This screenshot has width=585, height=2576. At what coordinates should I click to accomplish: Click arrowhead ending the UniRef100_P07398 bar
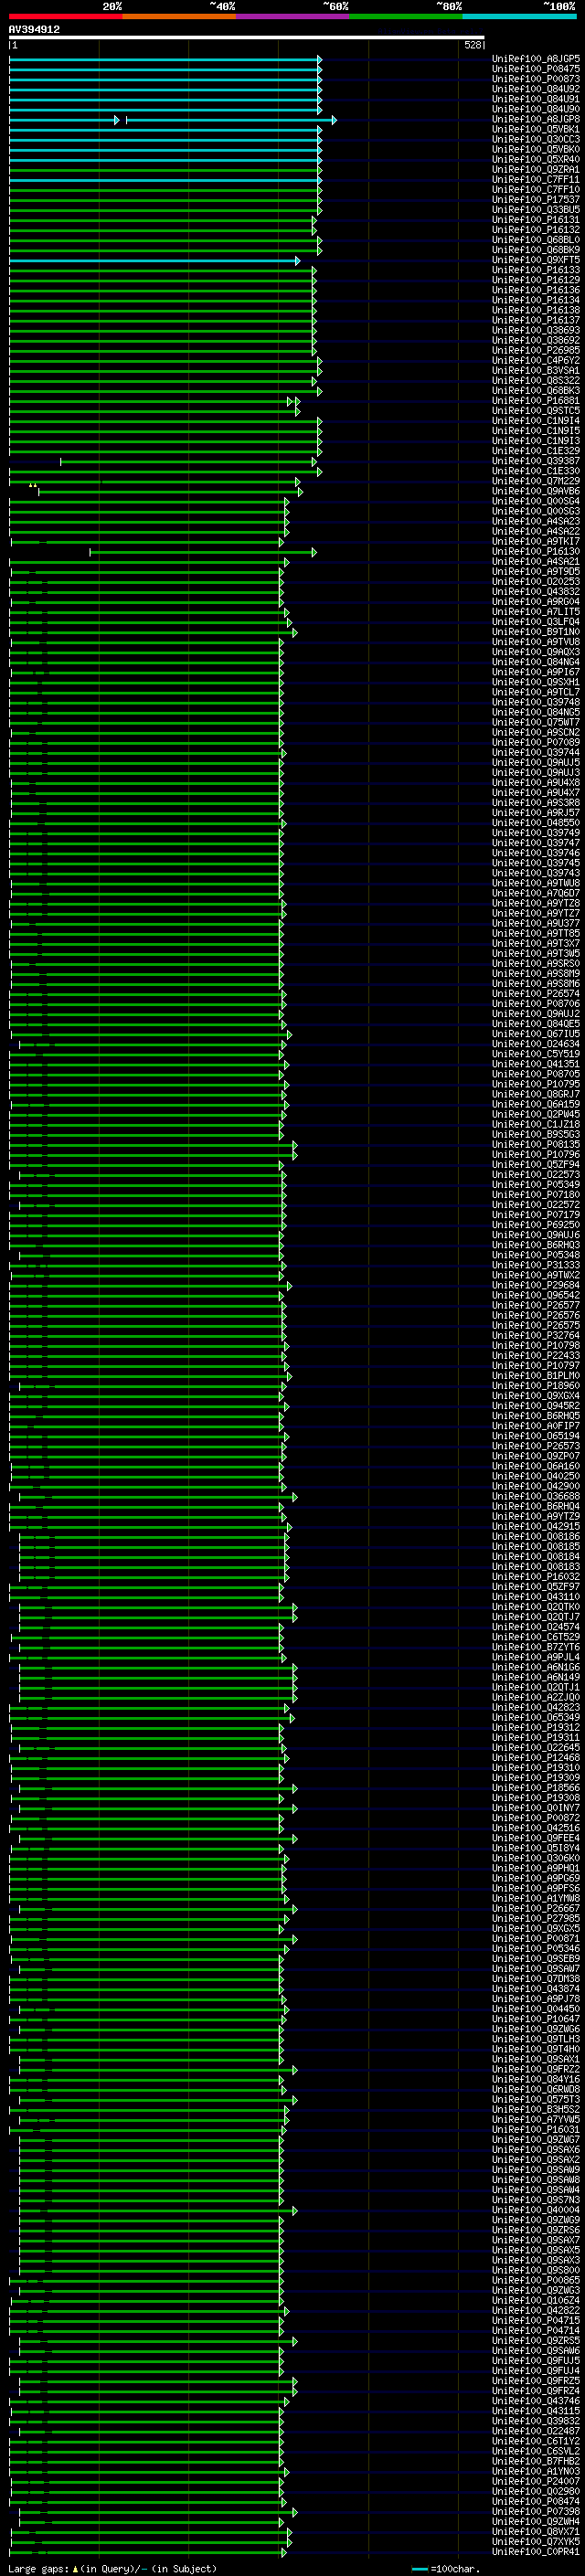(x=294, y=2513)
